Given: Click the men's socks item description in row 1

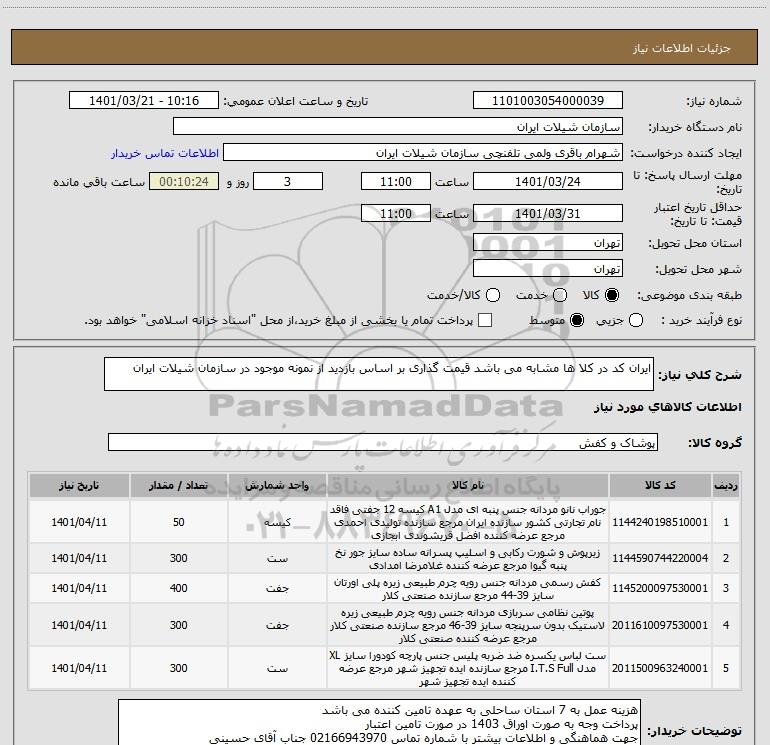Looking at the screenshot, I should (x=468, y=522).
